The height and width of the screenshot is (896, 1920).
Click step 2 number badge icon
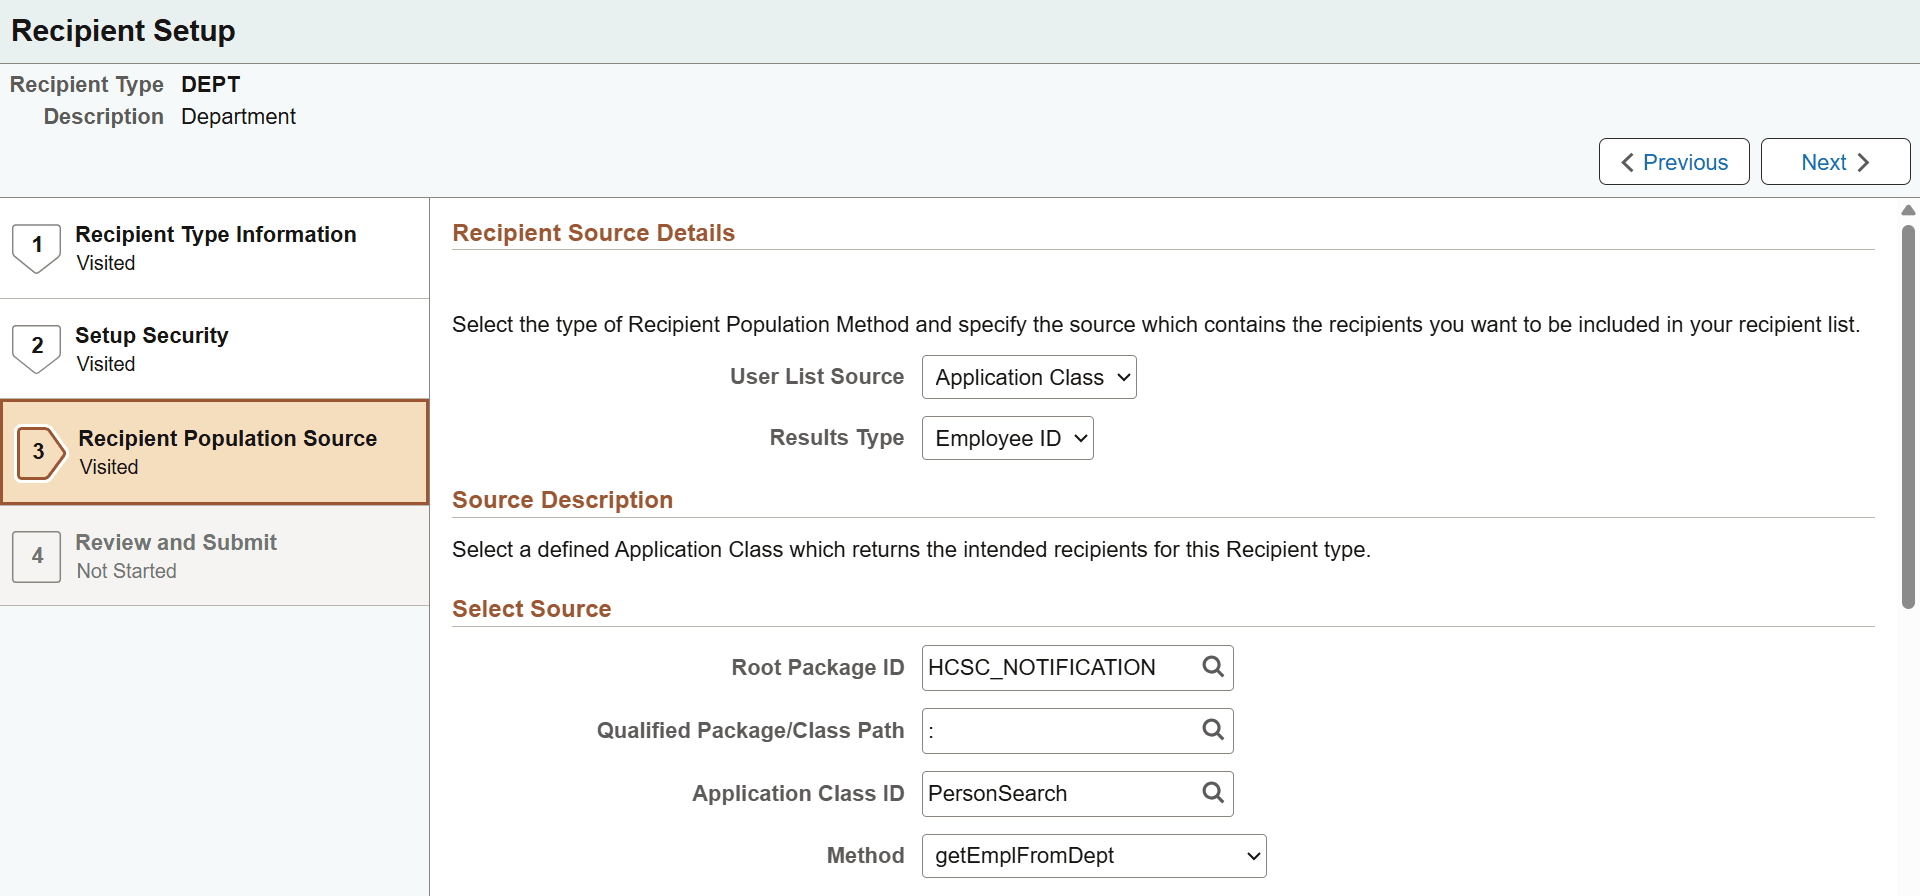tap(37, 348)
